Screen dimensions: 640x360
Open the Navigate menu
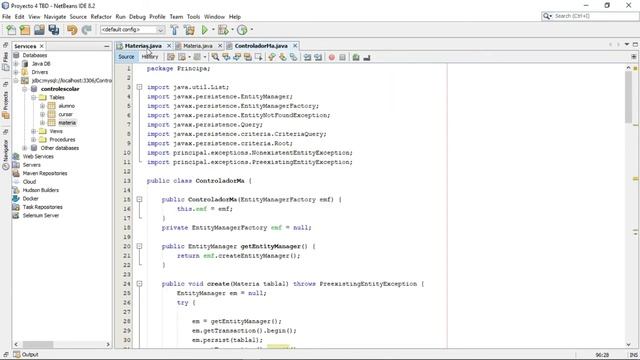(55, 17)
